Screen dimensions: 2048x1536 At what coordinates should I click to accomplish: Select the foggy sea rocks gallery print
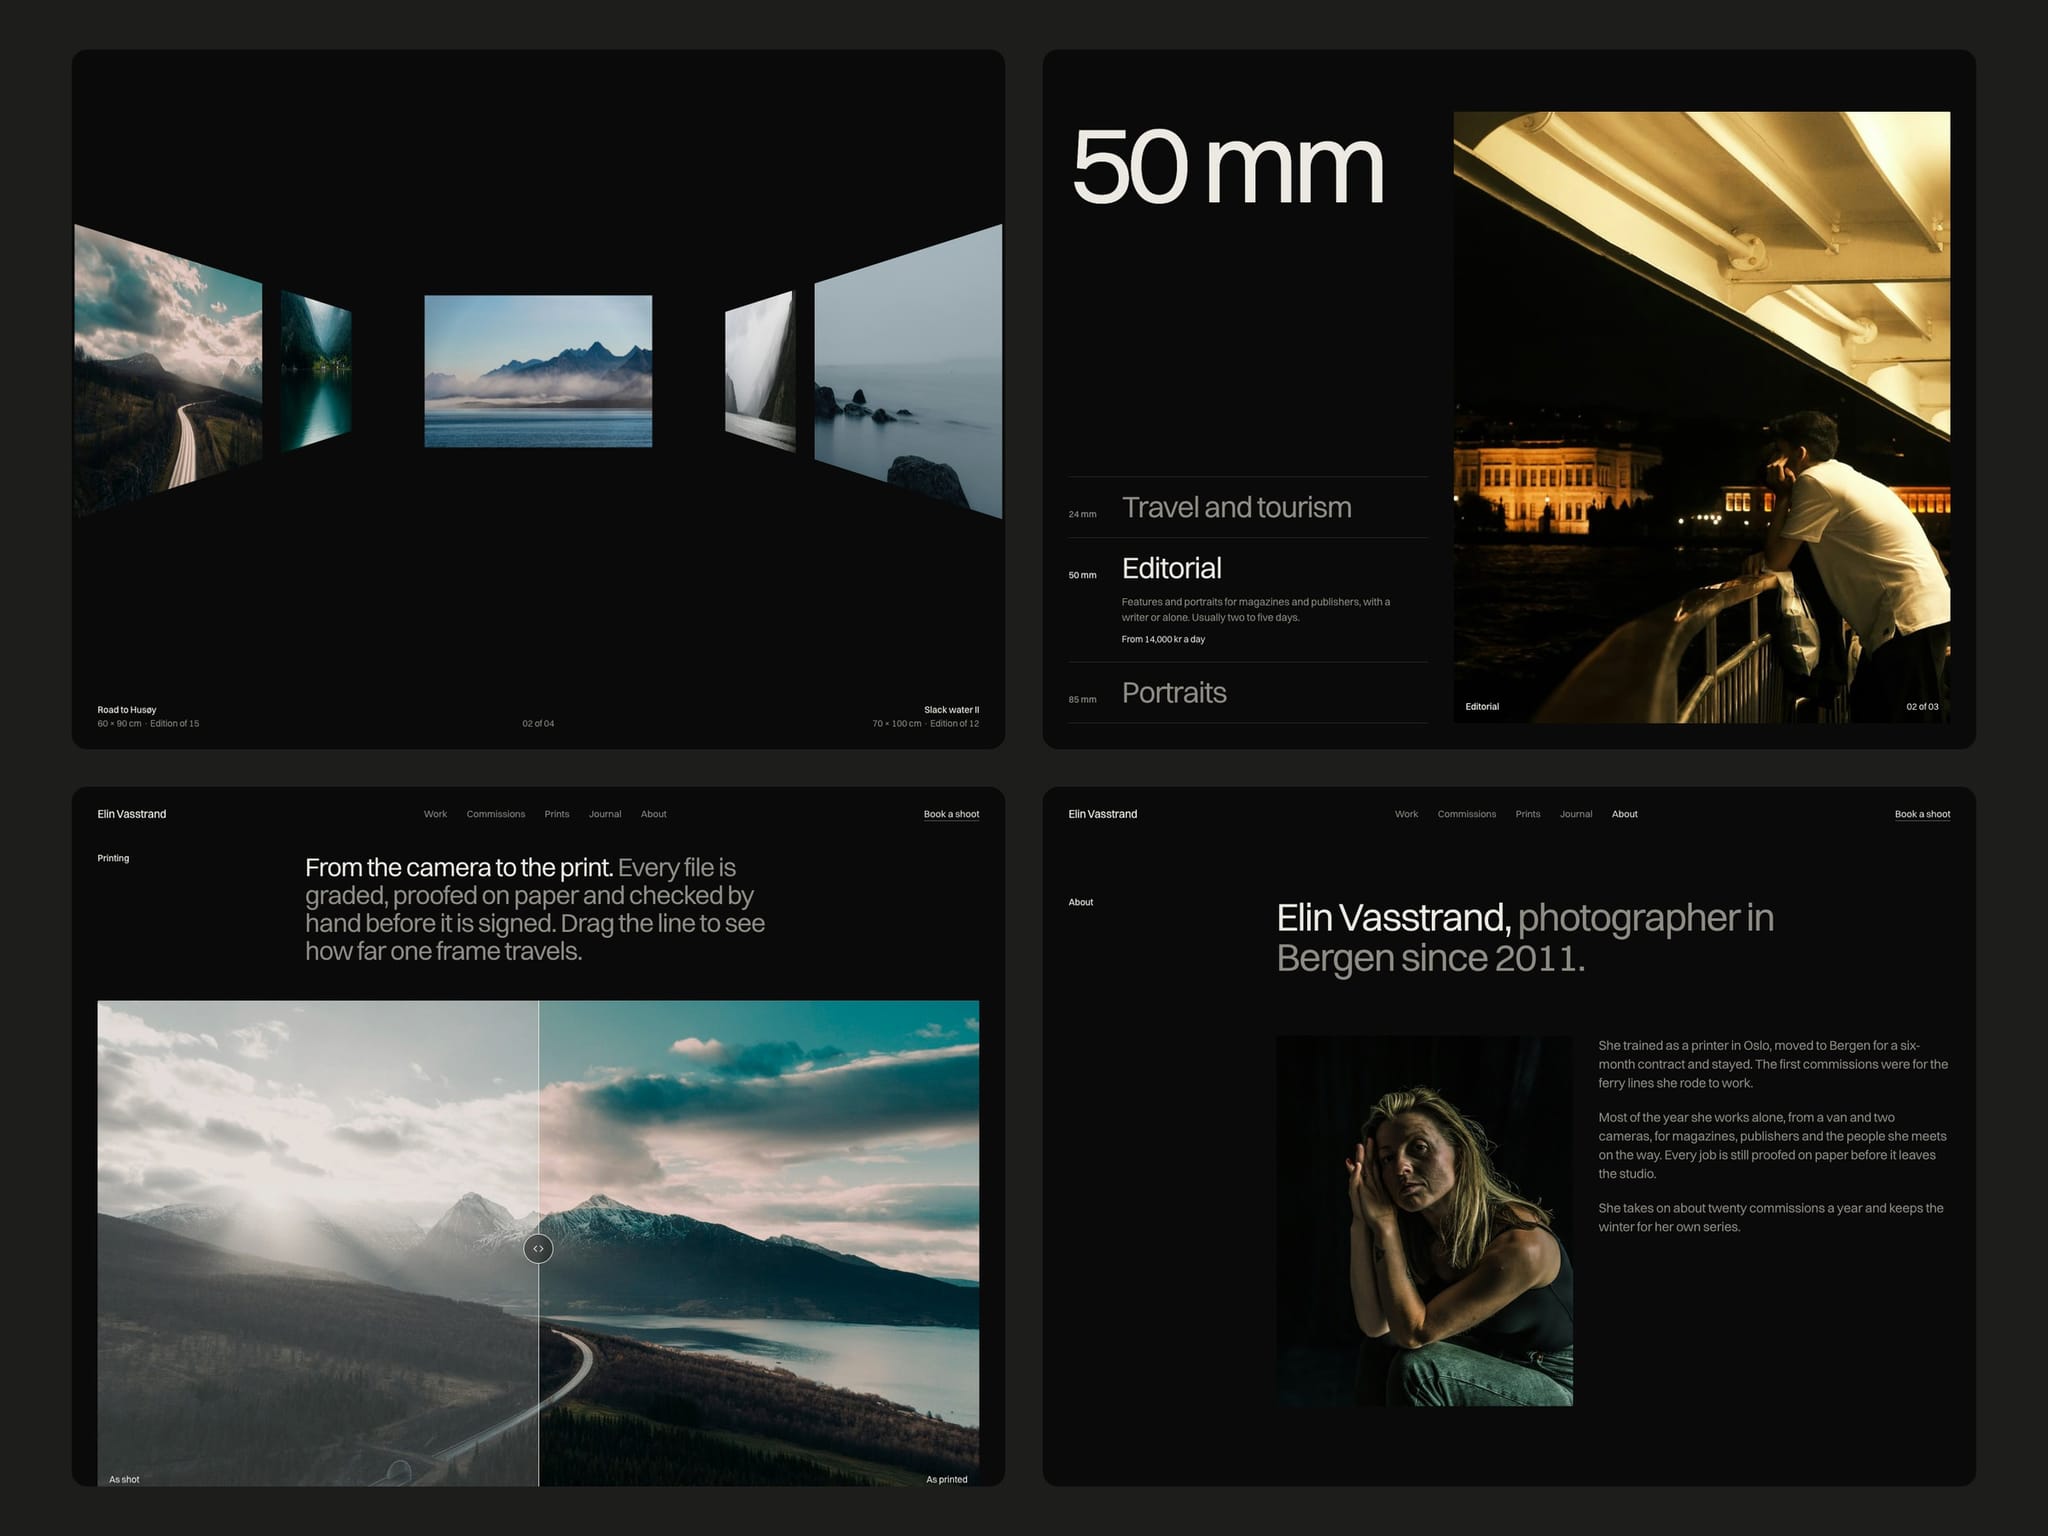[908, 371]
